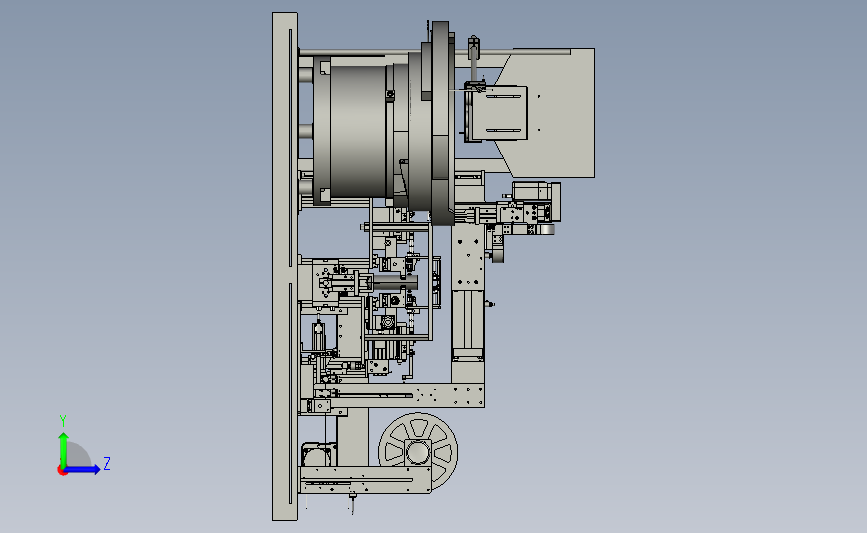867x533 pixels.
Task: Select the spoked wheel at the model's bottom
Action: [418, 452]
